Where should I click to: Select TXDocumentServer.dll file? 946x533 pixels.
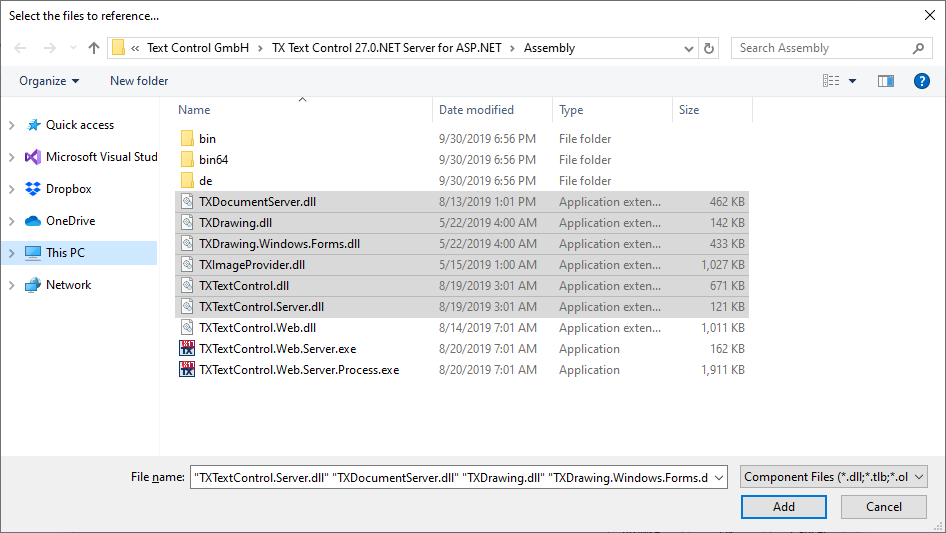pos(462,202)
